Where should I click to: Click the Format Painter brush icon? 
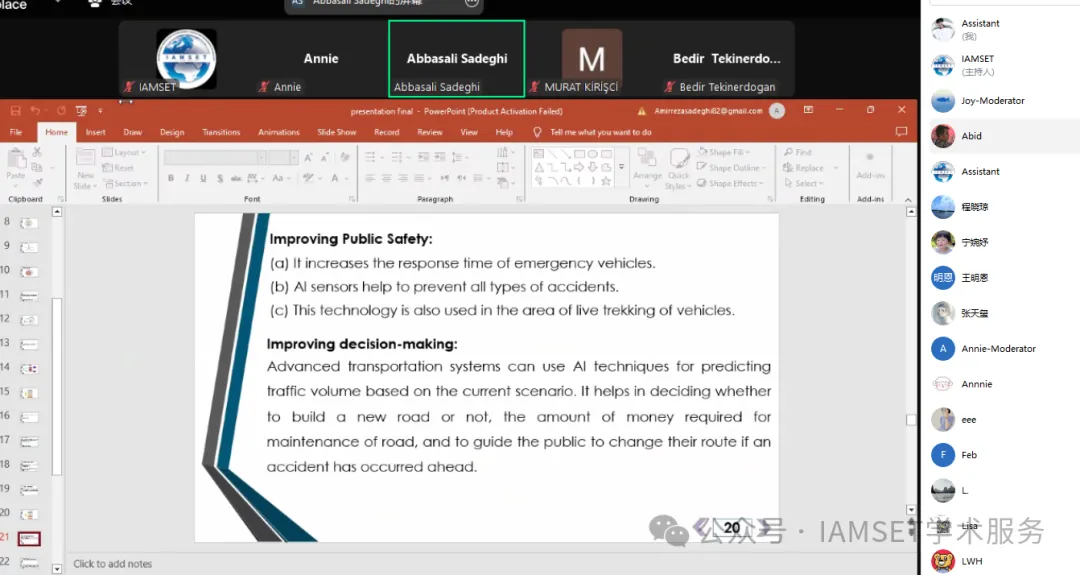tap(37, 182)
